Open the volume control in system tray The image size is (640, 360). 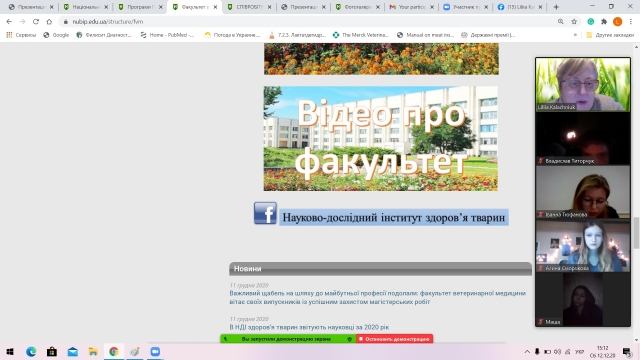click(x=558, y=352)
